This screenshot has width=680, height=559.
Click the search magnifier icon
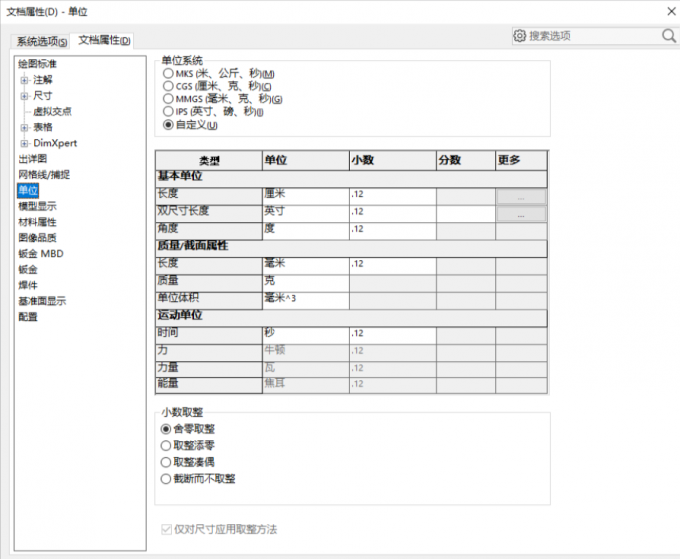click(669, 36)
